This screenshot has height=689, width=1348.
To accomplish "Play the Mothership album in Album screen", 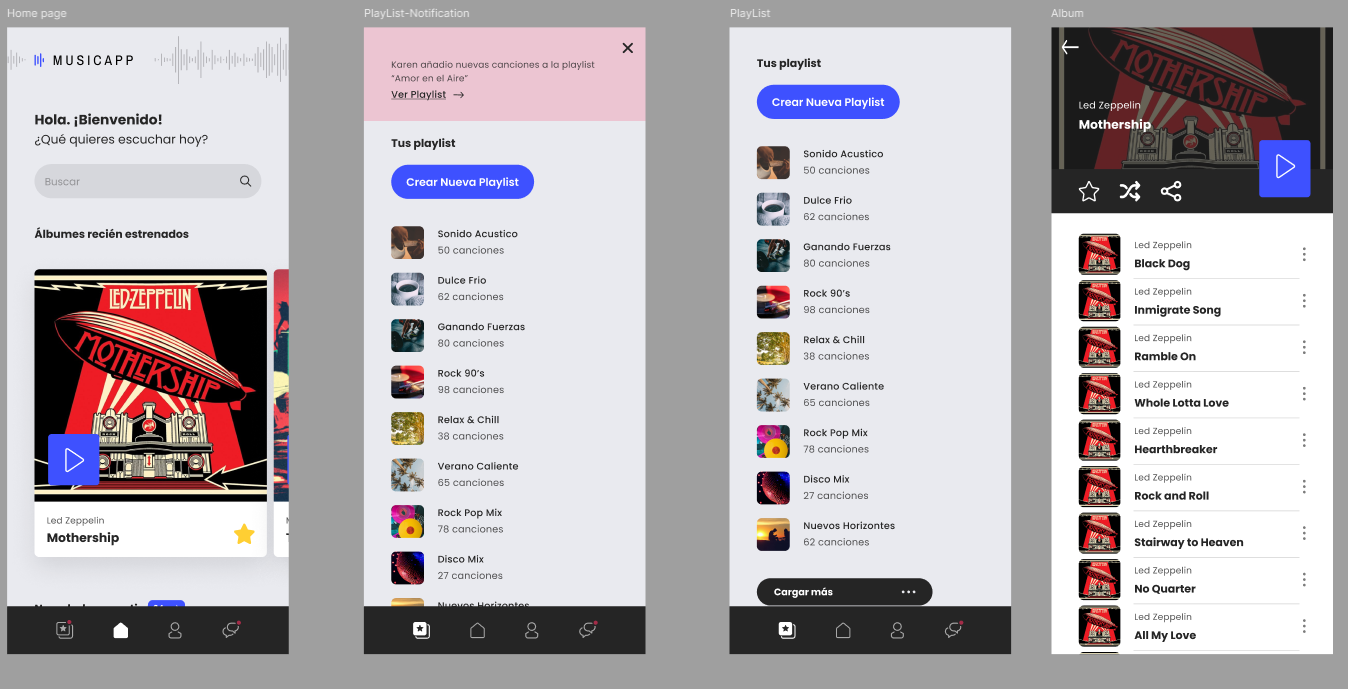I will (1285, 168).
